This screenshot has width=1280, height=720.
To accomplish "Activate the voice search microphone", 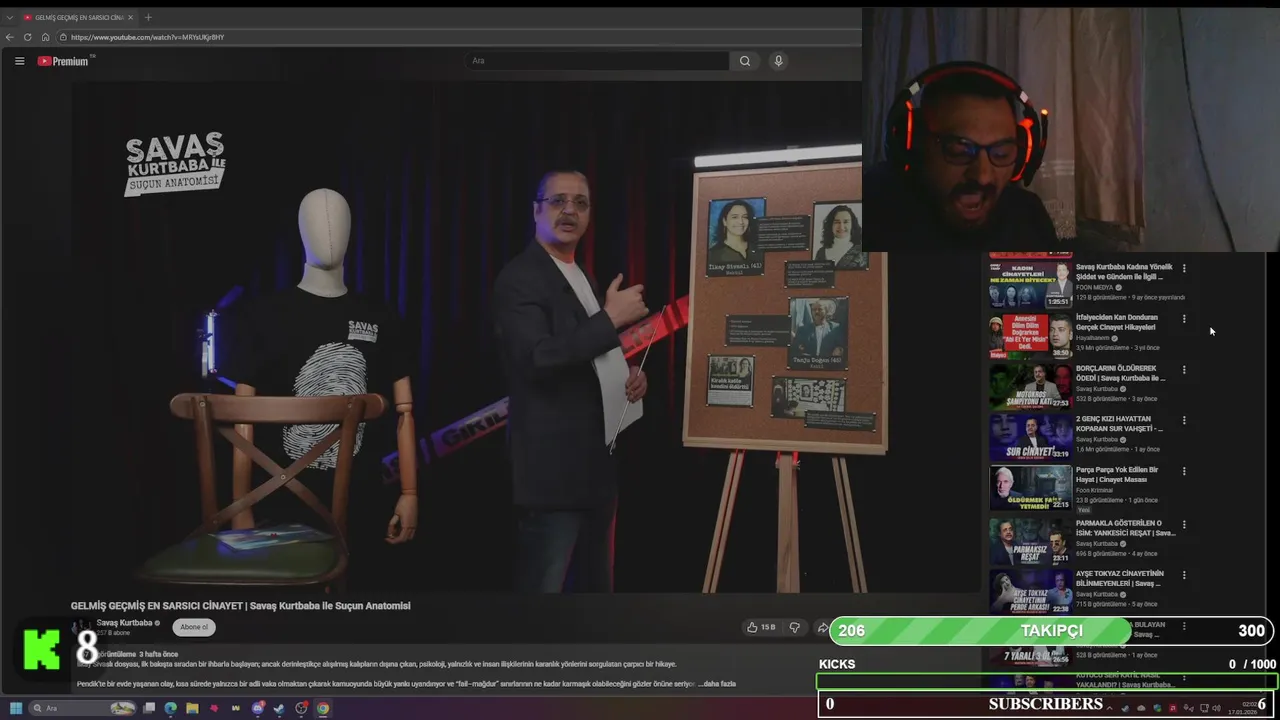I will tap(778, 61).
